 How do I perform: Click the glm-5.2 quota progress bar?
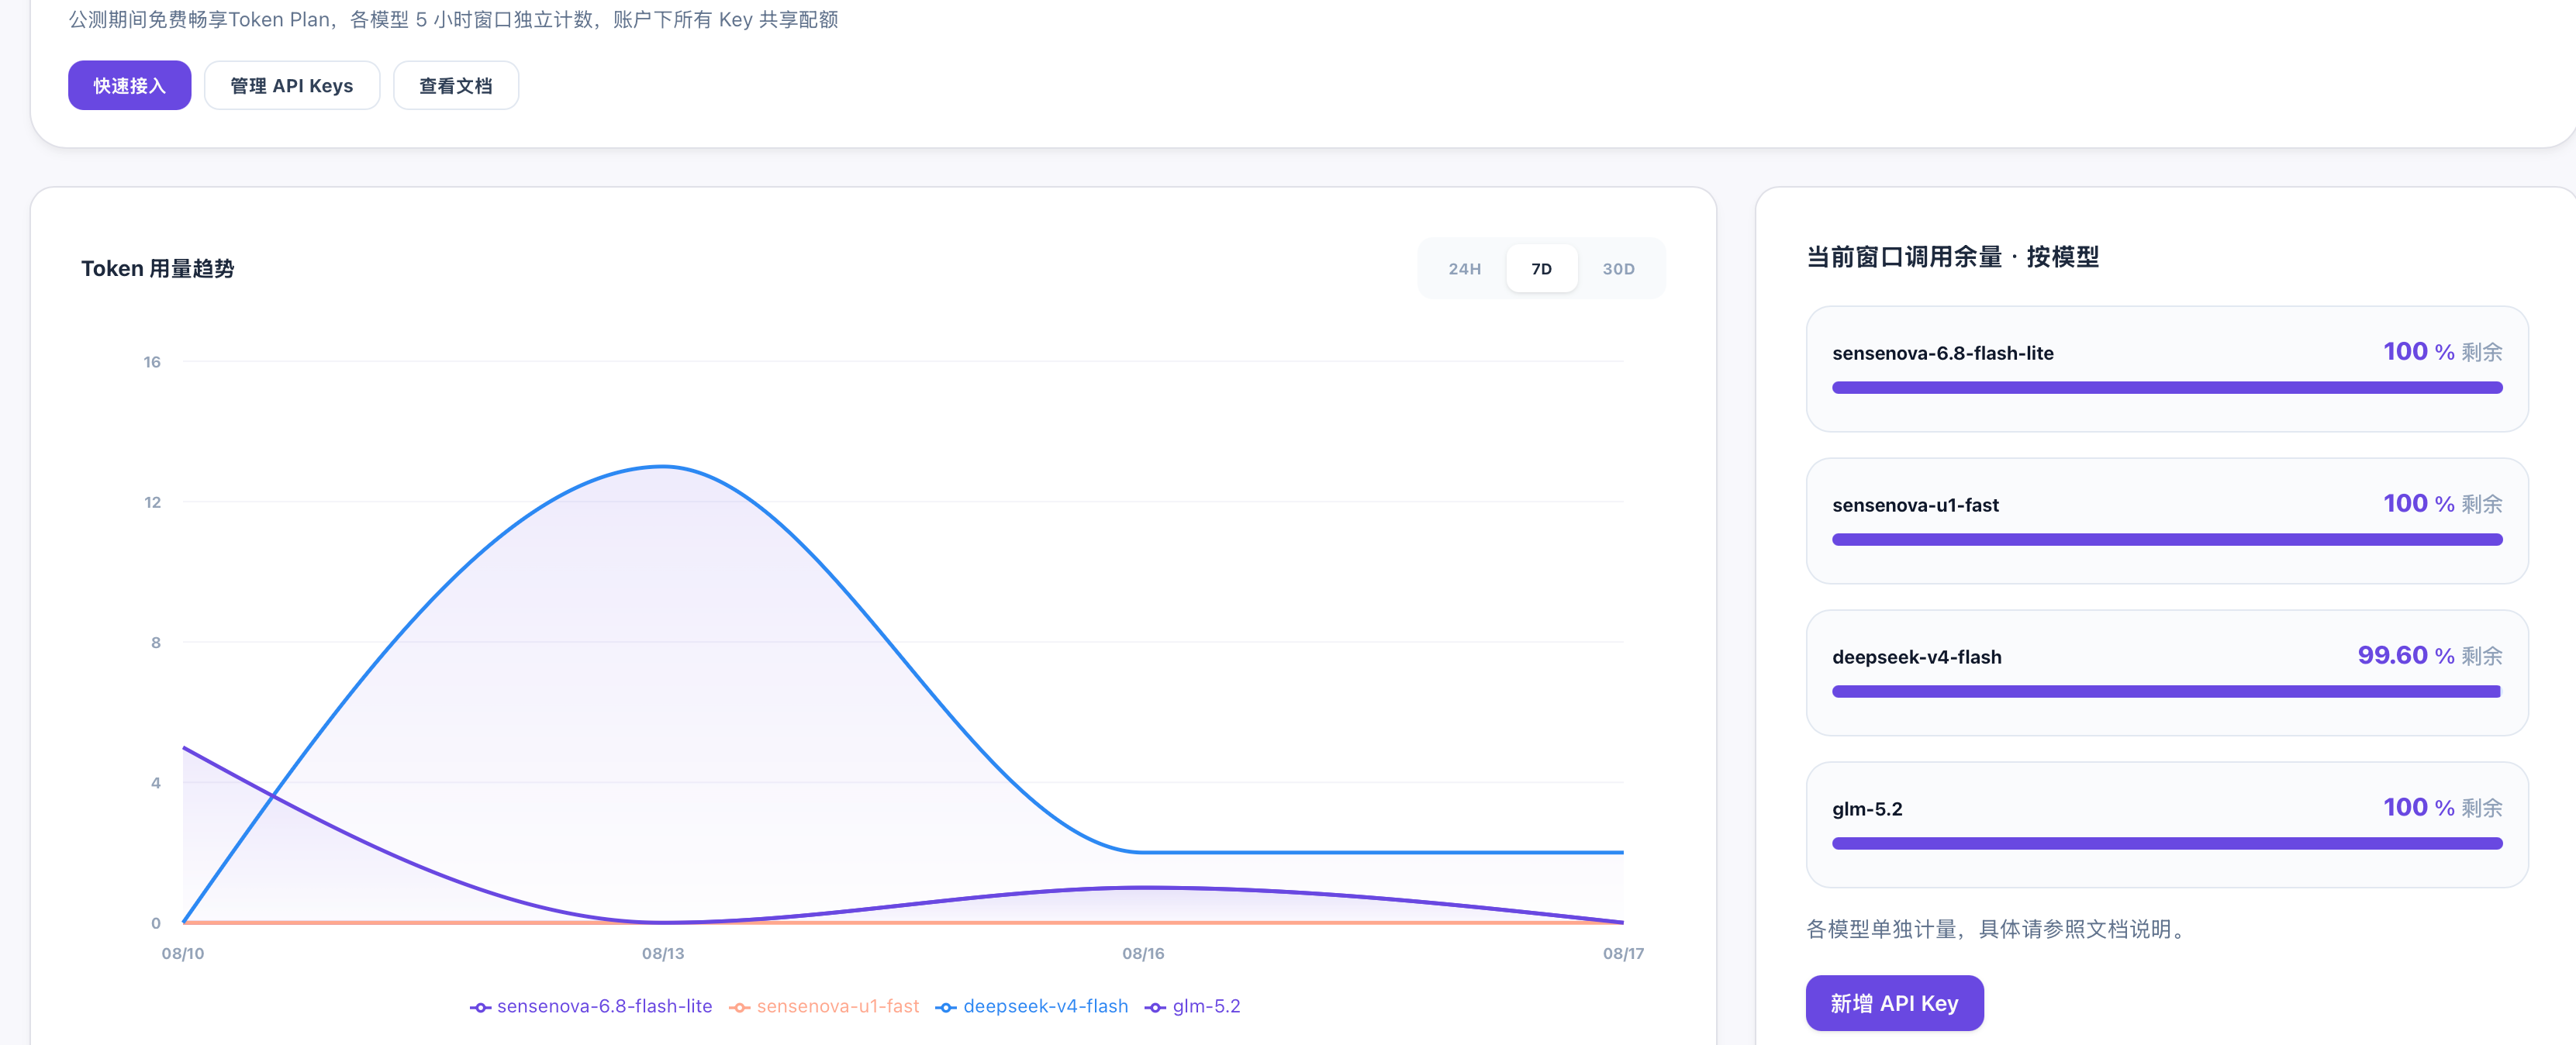click(x=2167, y=844)
